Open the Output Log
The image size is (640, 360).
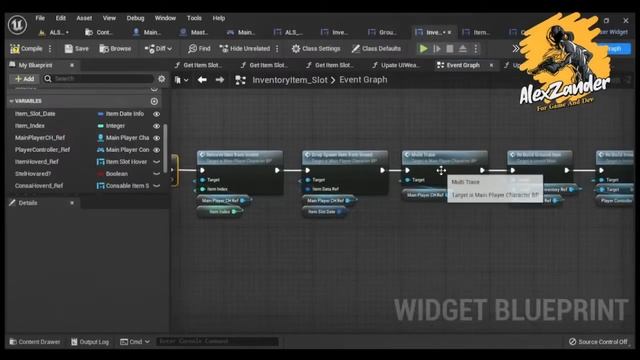click(90, 342)
